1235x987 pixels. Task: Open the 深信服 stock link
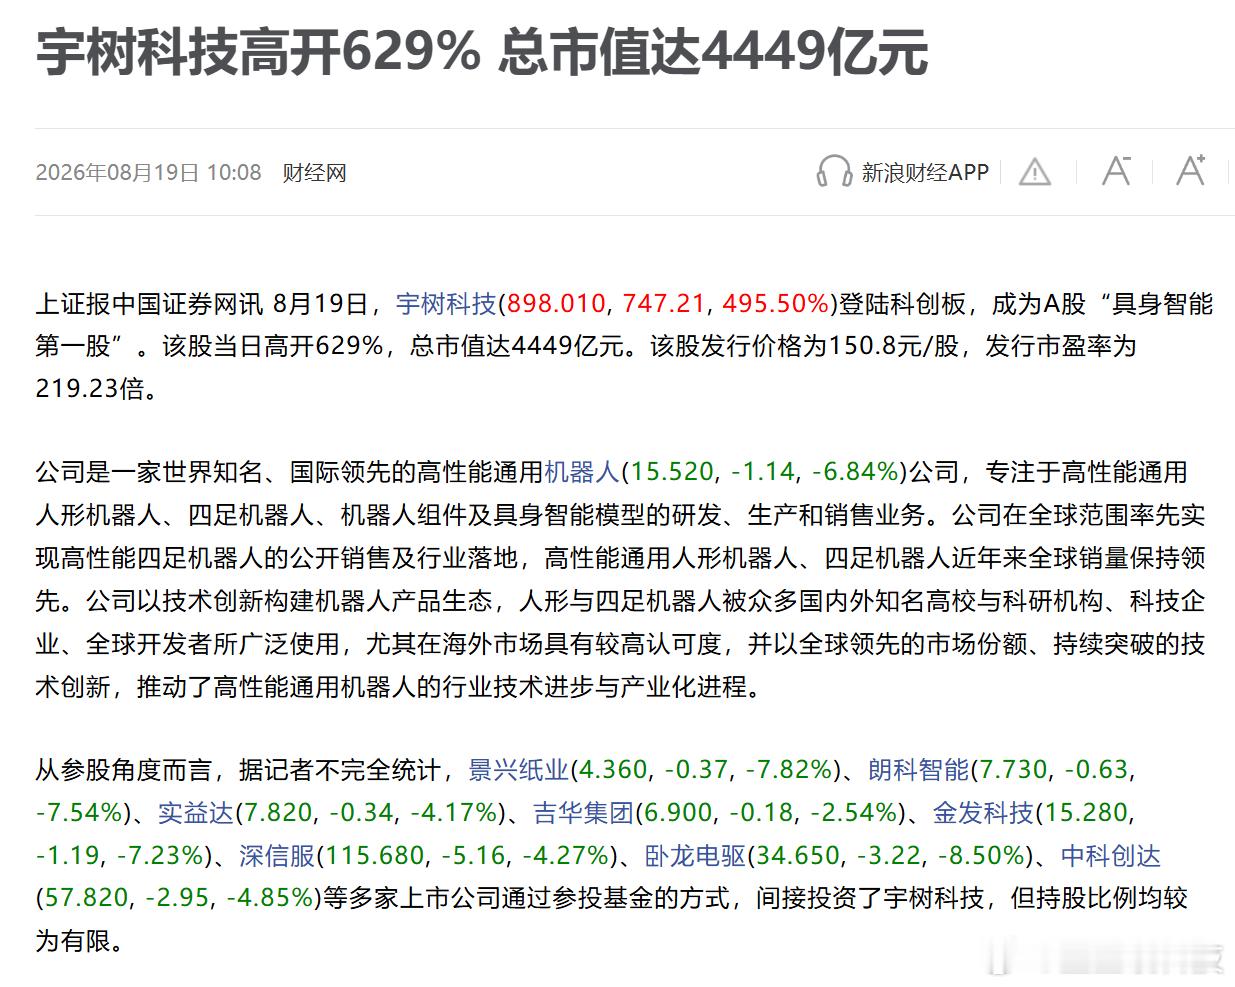(277, 855)
